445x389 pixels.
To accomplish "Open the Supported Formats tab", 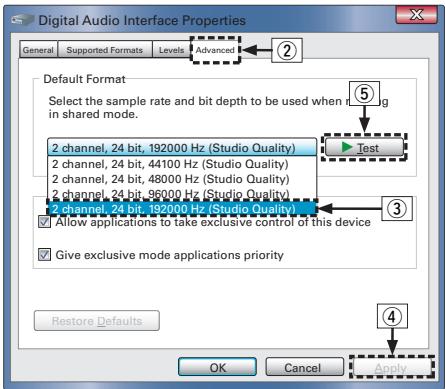I will click(105, 50).
